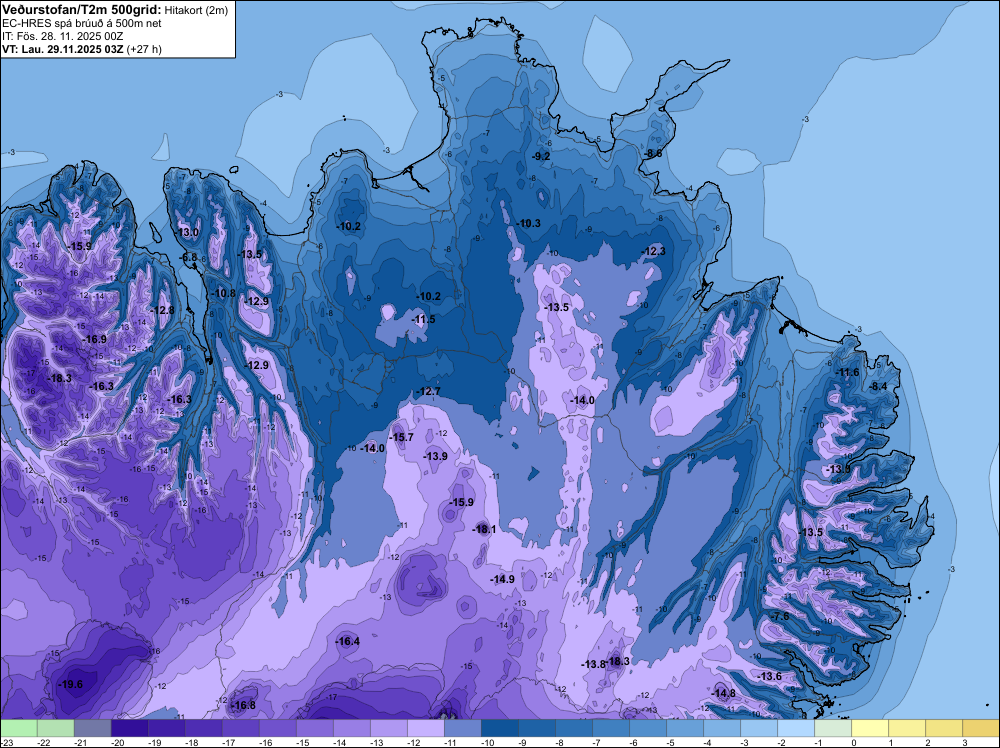Select the -8.6 temperature reading
The width and height of the screenshot is (1000, 748).
[x=653, y=153]
